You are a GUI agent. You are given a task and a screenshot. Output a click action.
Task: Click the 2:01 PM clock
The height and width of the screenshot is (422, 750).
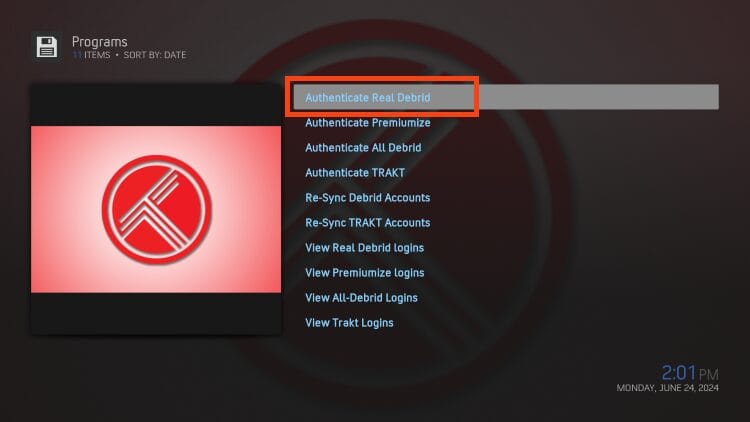tap(690, 373)
